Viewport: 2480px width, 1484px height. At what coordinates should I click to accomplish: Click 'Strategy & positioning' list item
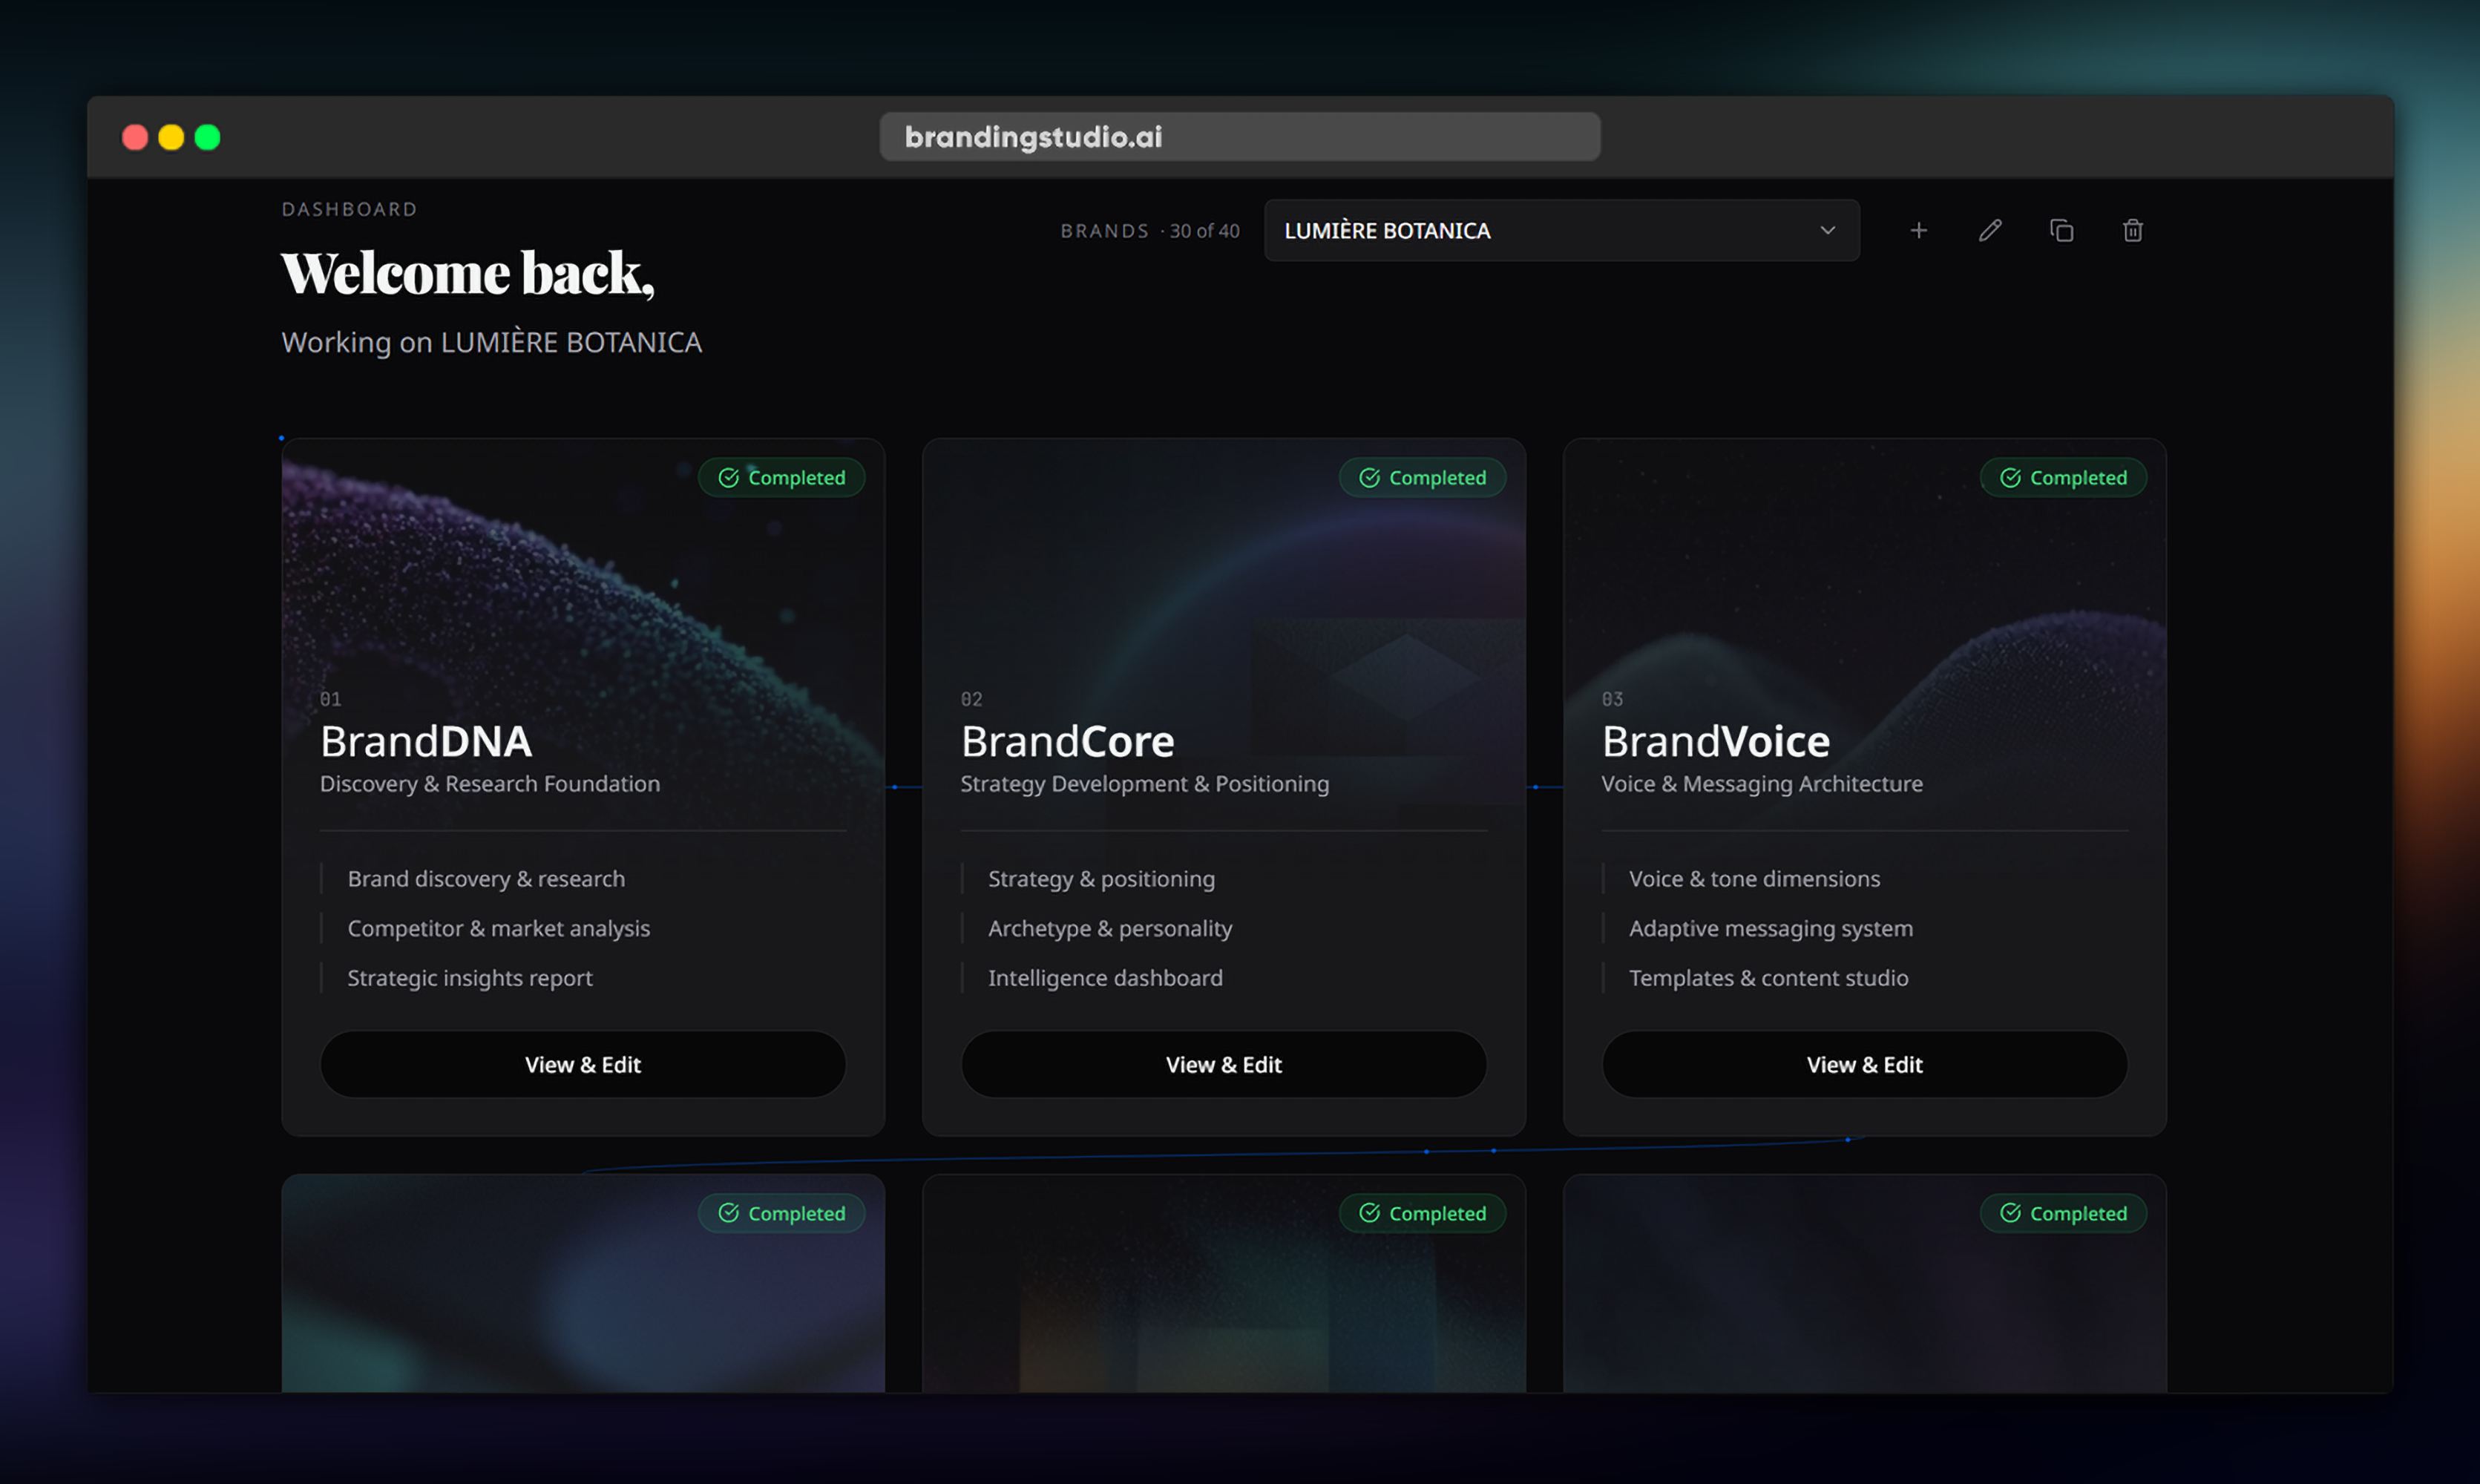tap(1101, 878)
